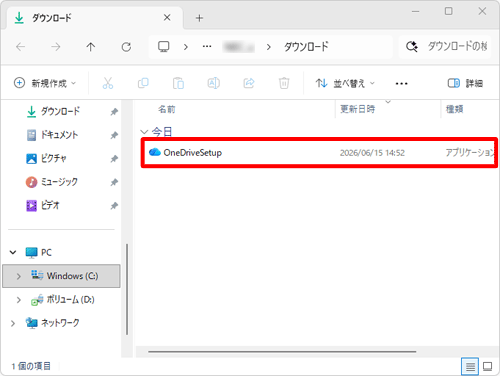500x376 pixels.
Task: Select PC in the navigation pane
Action: coord(46,252)
